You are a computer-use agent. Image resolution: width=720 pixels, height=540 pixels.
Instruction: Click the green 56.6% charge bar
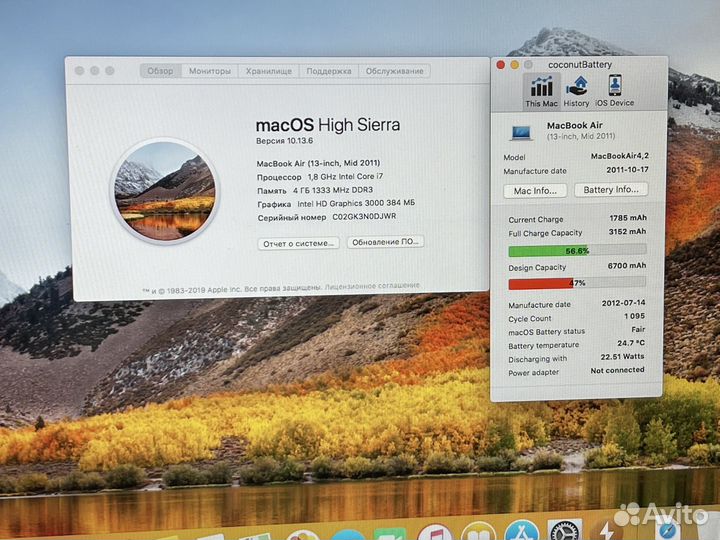tap(577, 251)
